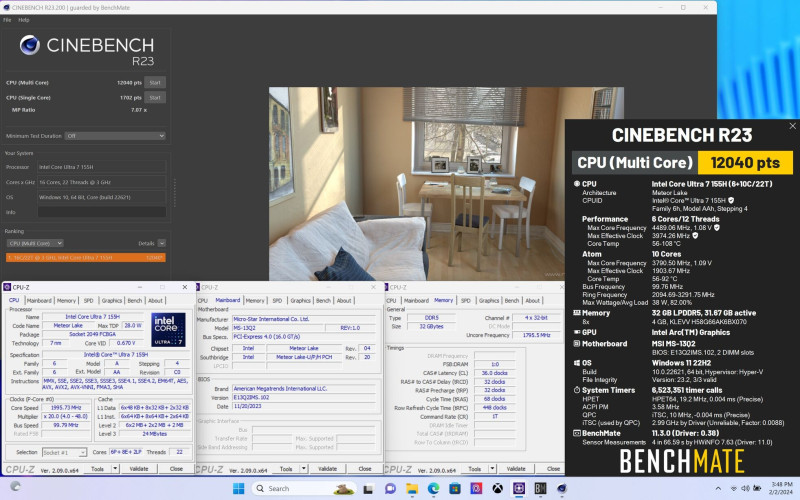Open the Help menu in Cinebench

[23, 20]
